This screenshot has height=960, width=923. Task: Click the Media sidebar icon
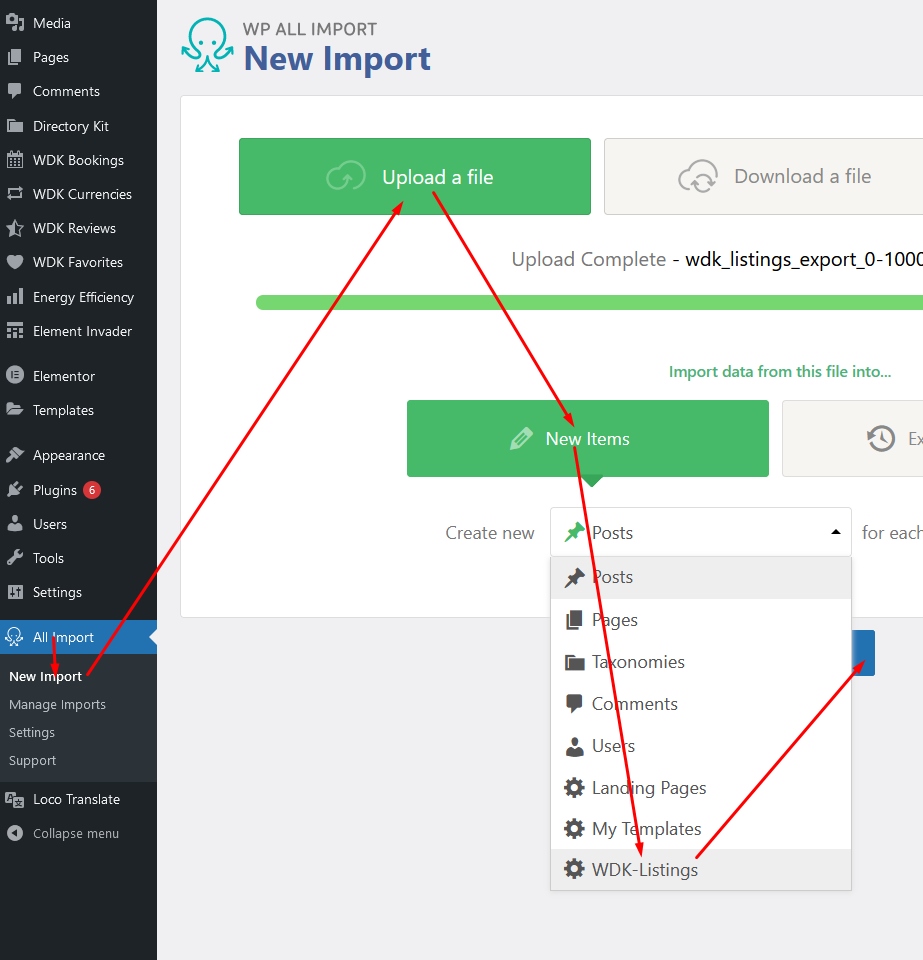15,23
